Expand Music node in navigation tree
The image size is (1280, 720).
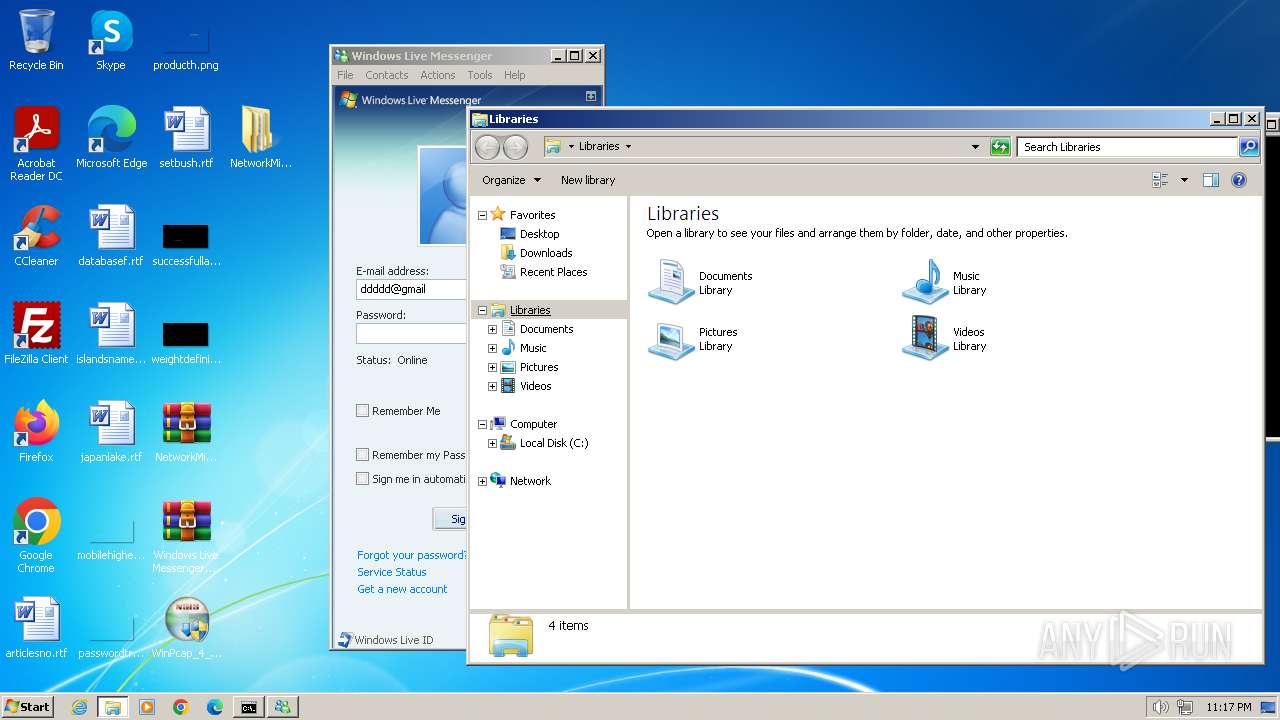coord(492,348)
